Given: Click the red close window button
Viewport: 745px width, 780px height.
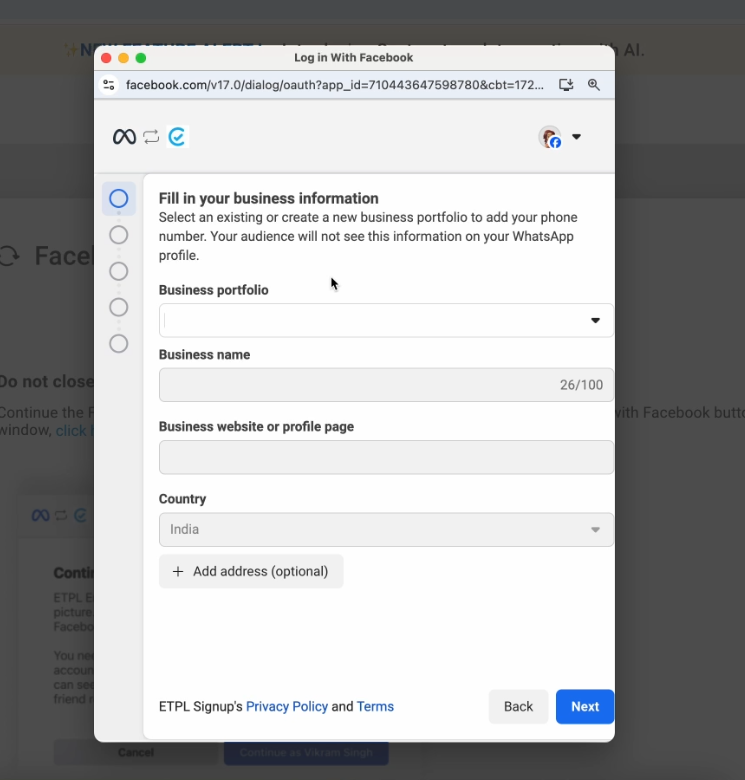Looking at the screenshot, I should pyautogui.click(x=106, y=58).
